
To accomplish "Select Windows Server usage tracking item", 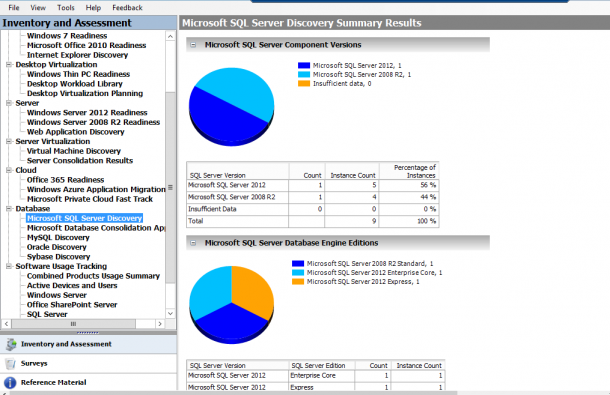I will click(56, 295).
